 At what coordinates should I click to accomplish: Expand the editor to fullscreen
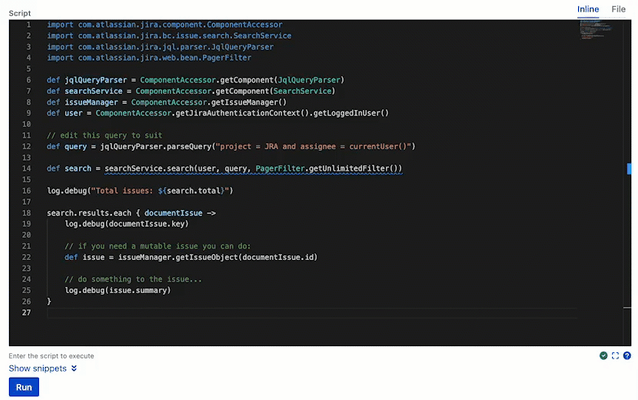615,356
